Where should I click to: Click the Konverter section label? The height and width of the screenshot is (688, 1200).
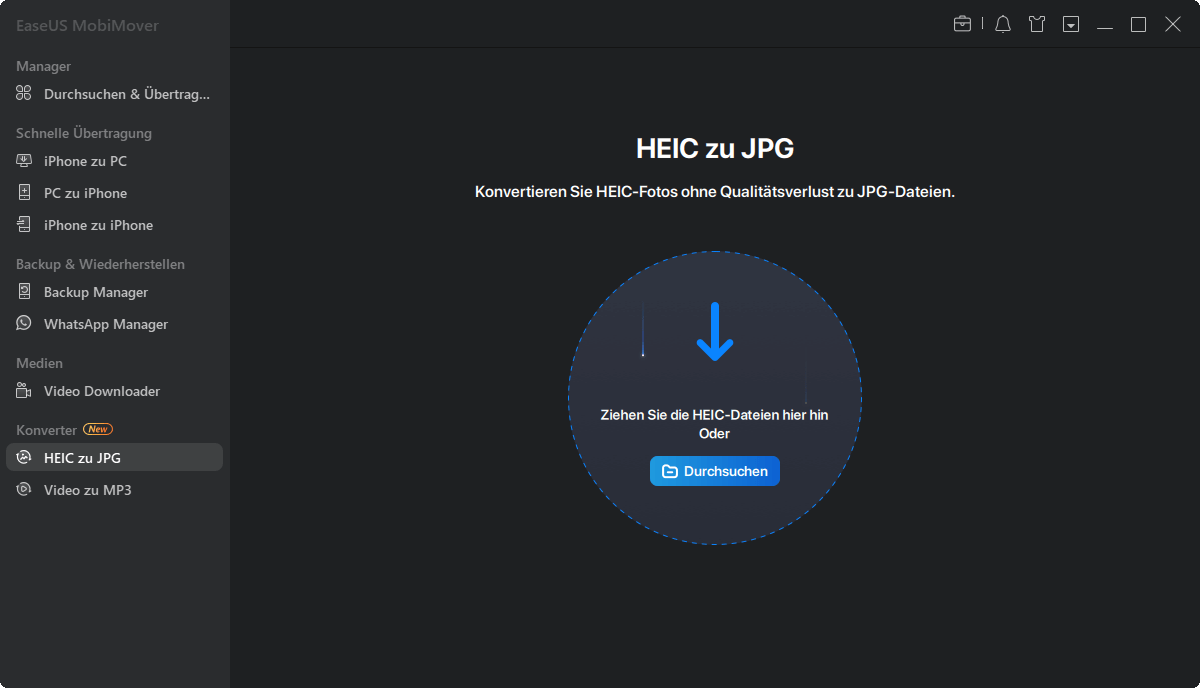(46, 430)
